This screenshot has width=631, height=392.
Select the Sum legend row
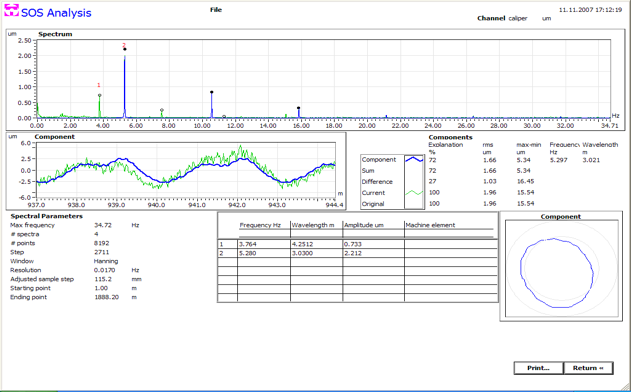[392, 171]
